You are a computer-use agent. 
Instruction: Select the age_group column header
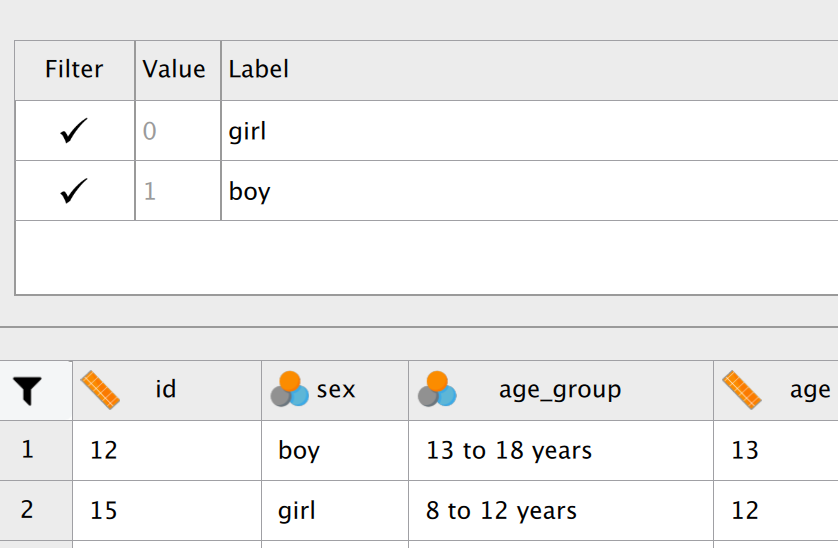tap(561, 390)
